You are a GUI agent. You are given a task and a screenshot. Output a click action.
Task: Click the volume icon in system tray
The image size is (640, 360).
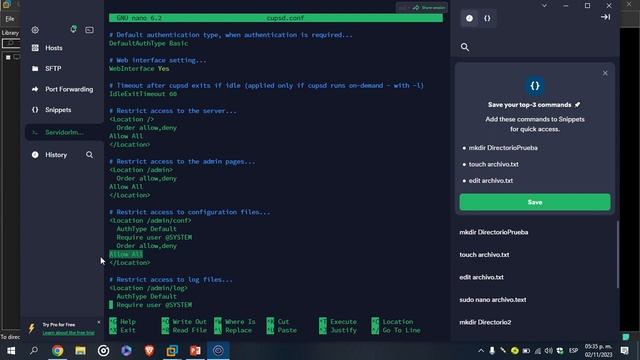coord(549,351)
